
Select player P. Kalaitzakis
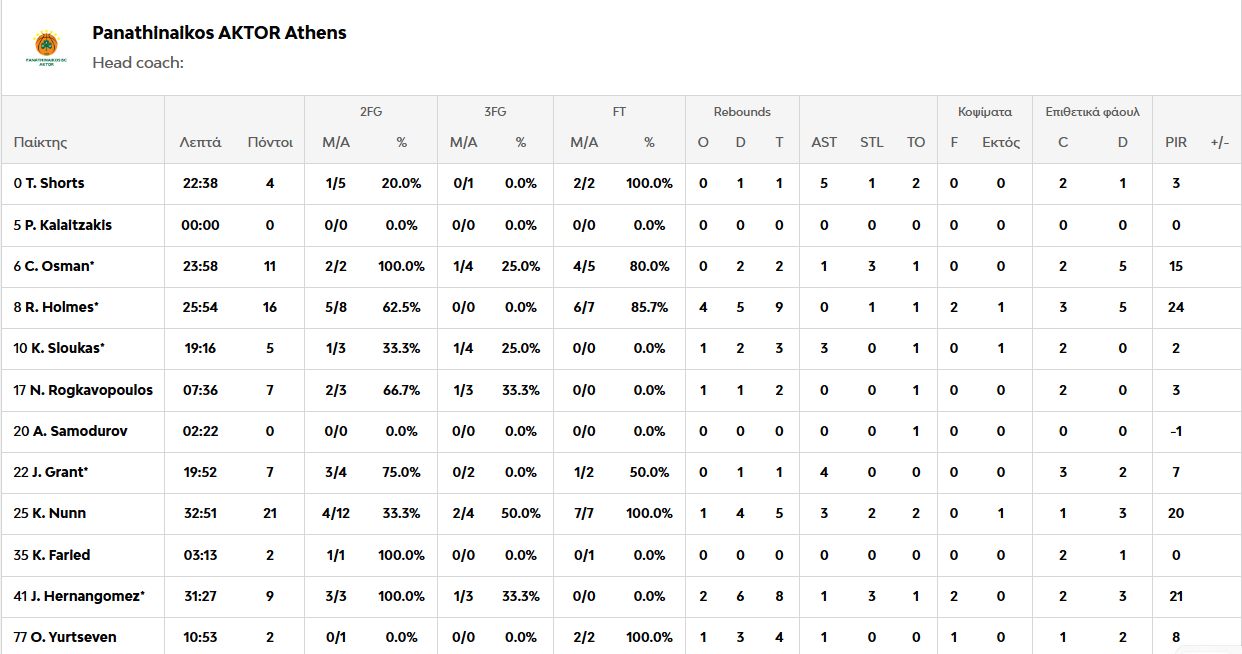[x=68, y=225]
